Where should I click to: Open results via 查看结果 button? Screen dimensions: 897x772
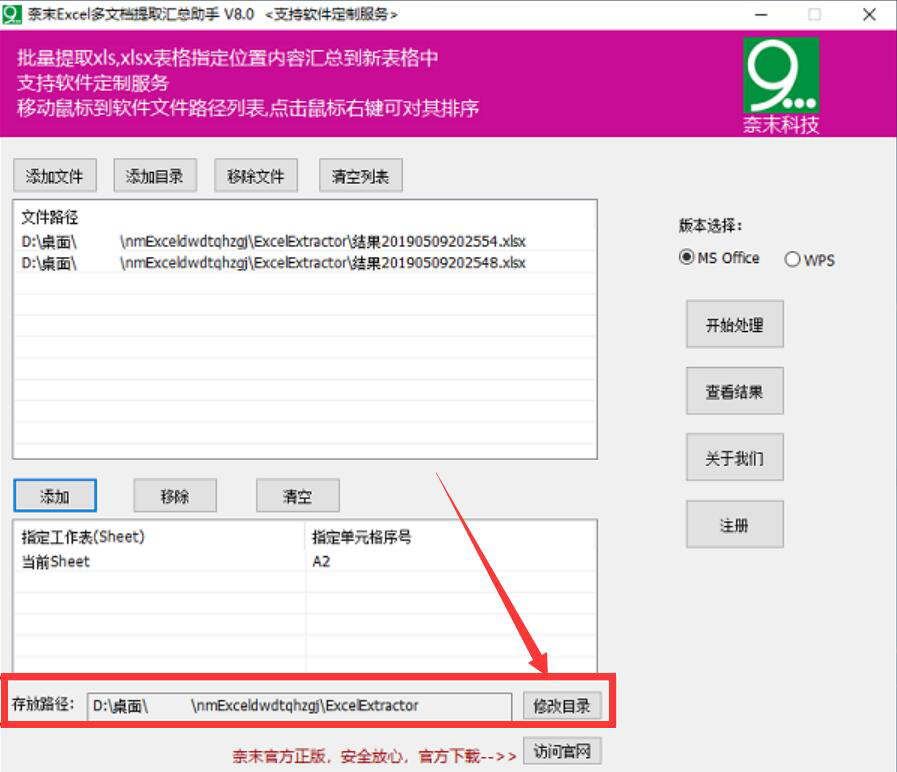pyautogui.click(x=735, y=391)
